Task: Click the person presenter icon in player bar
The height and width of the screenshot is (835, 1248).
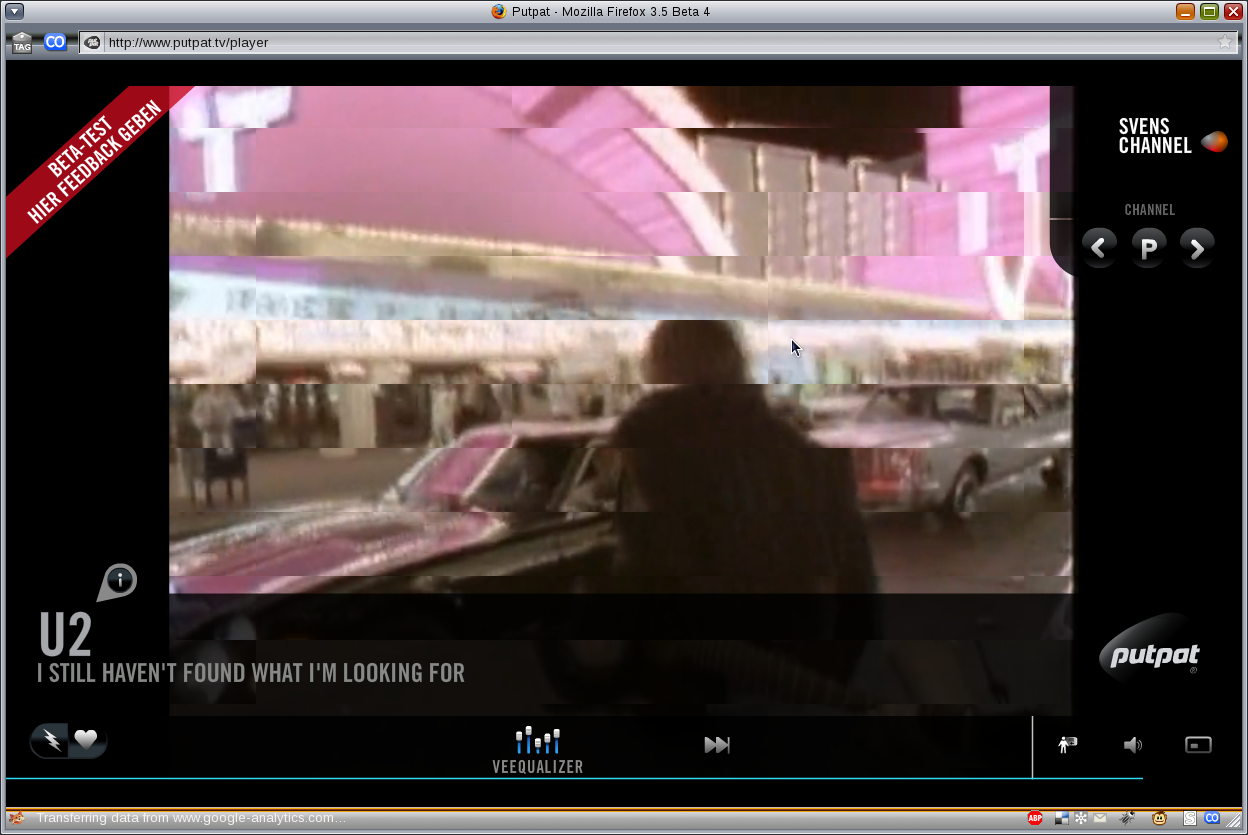Action: [1067, 745]
